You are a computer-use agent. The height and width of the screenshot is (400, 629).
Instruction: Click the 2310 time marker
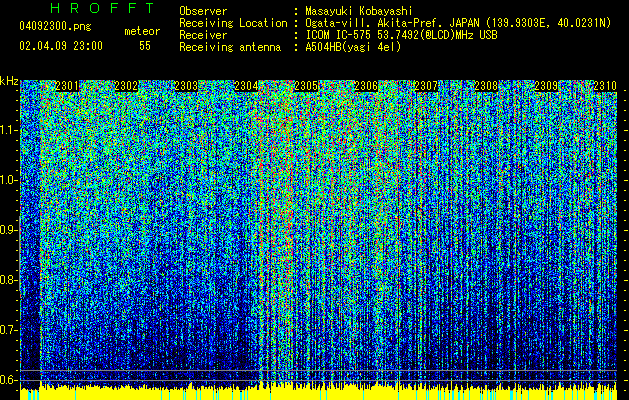(605, 86)
